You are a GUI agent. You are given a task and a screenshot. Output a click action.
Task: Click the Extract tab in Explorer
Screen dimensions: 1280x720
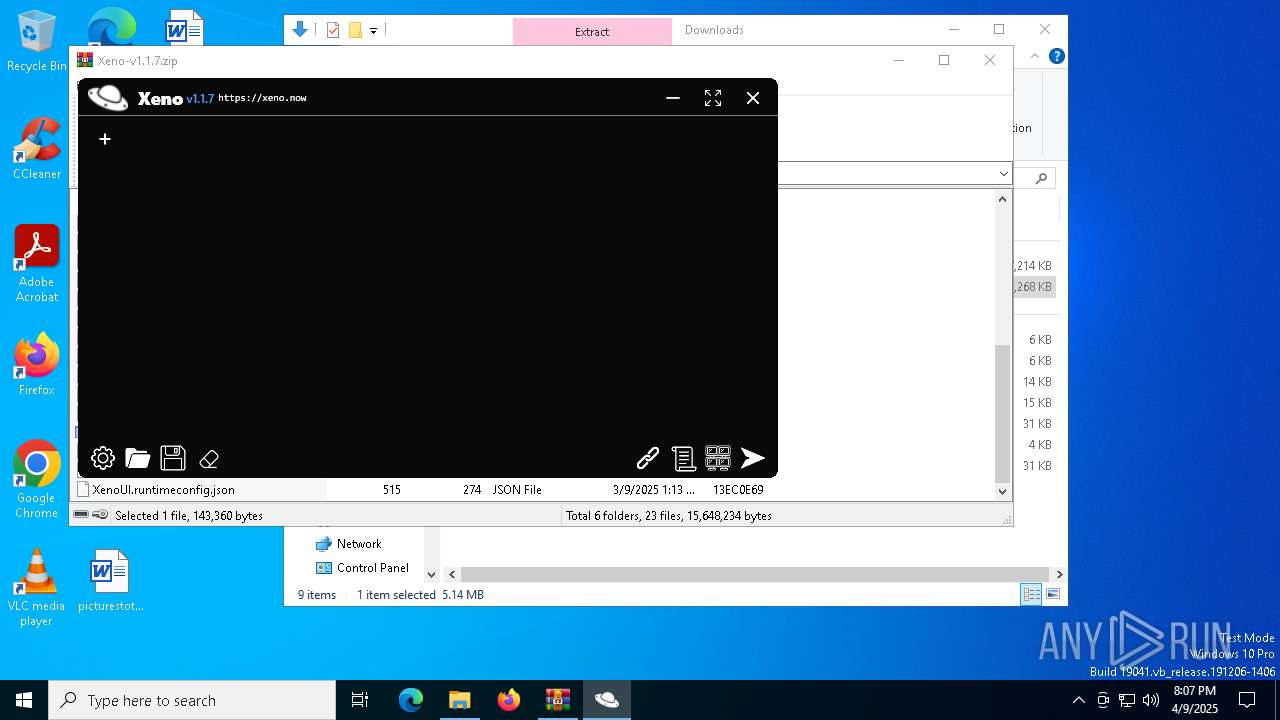coord(592,31)
